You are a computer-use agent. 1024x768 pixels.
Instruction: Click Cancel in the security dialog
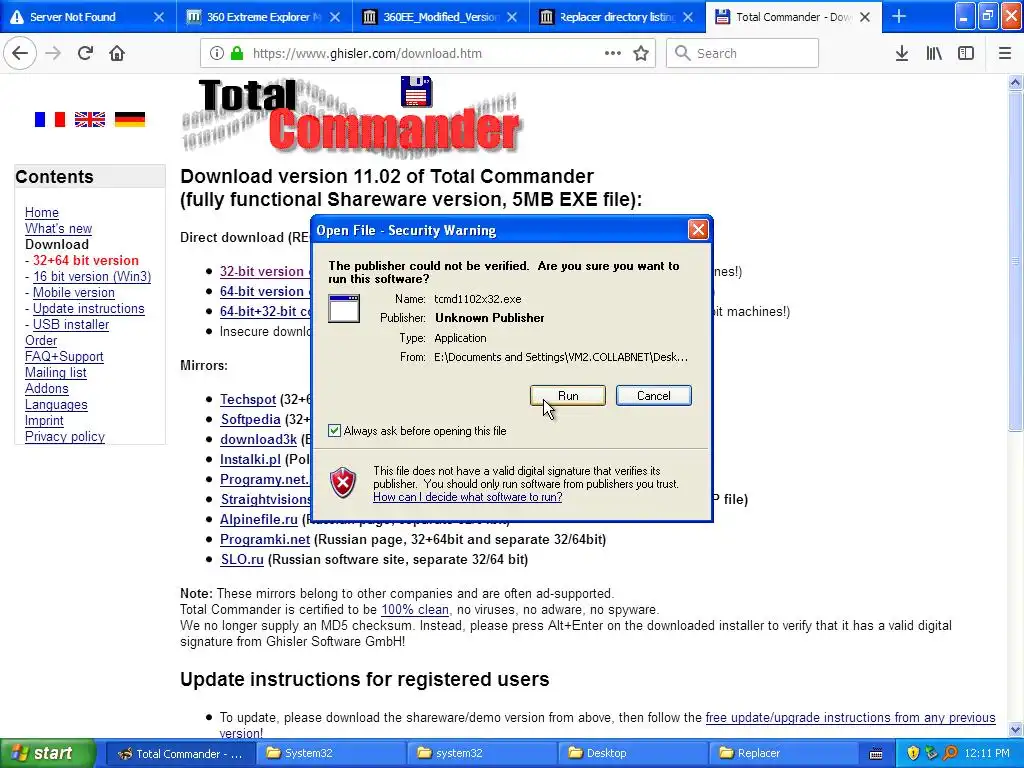tap(654, 396)
